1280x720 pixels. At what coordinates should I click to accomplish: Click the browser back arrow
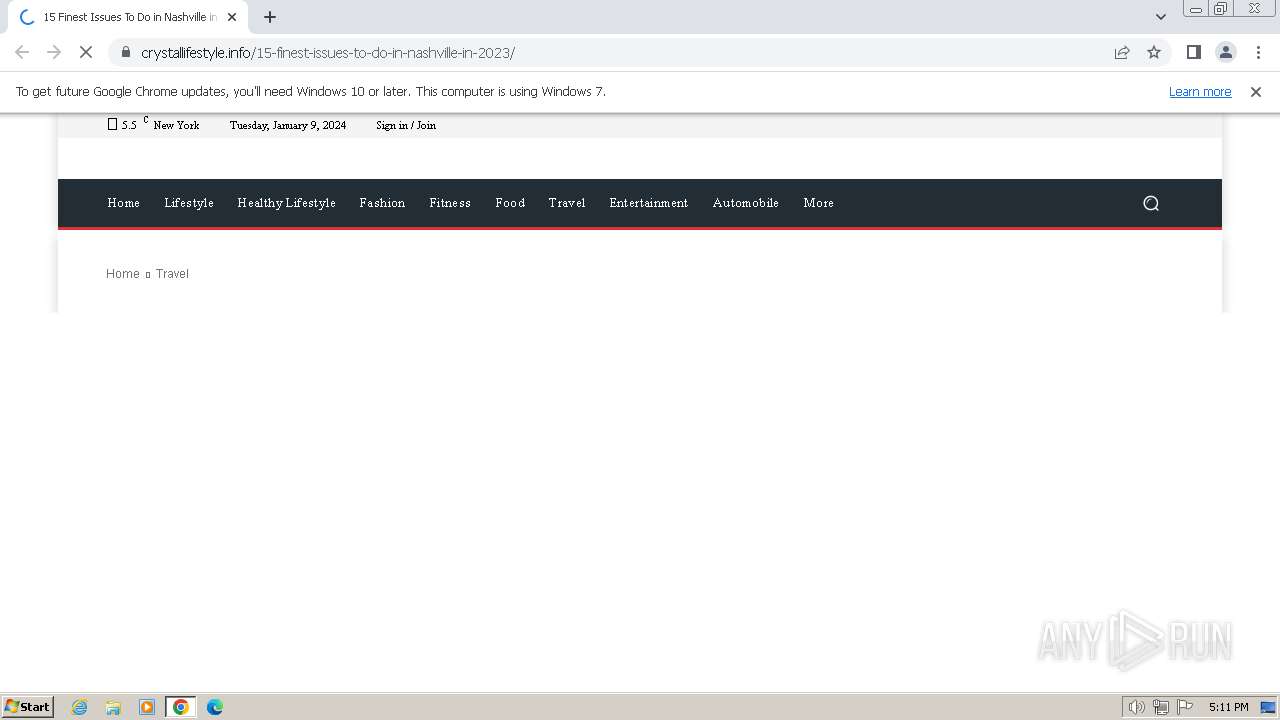[x=22, y=52]
